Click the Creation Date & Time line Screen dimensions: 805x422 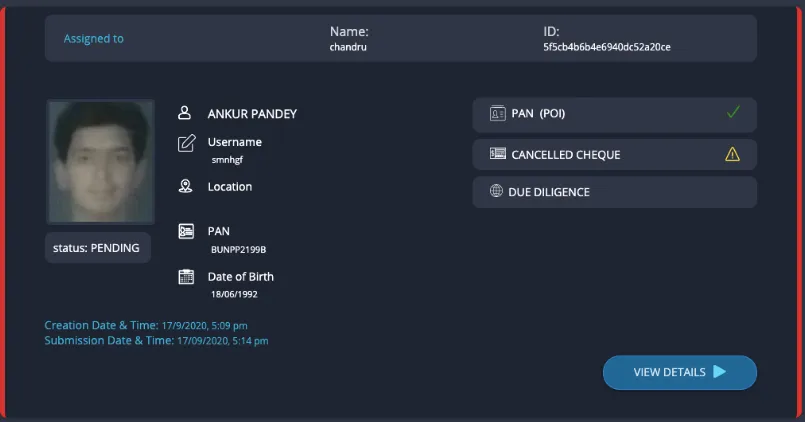coord(146,325)
